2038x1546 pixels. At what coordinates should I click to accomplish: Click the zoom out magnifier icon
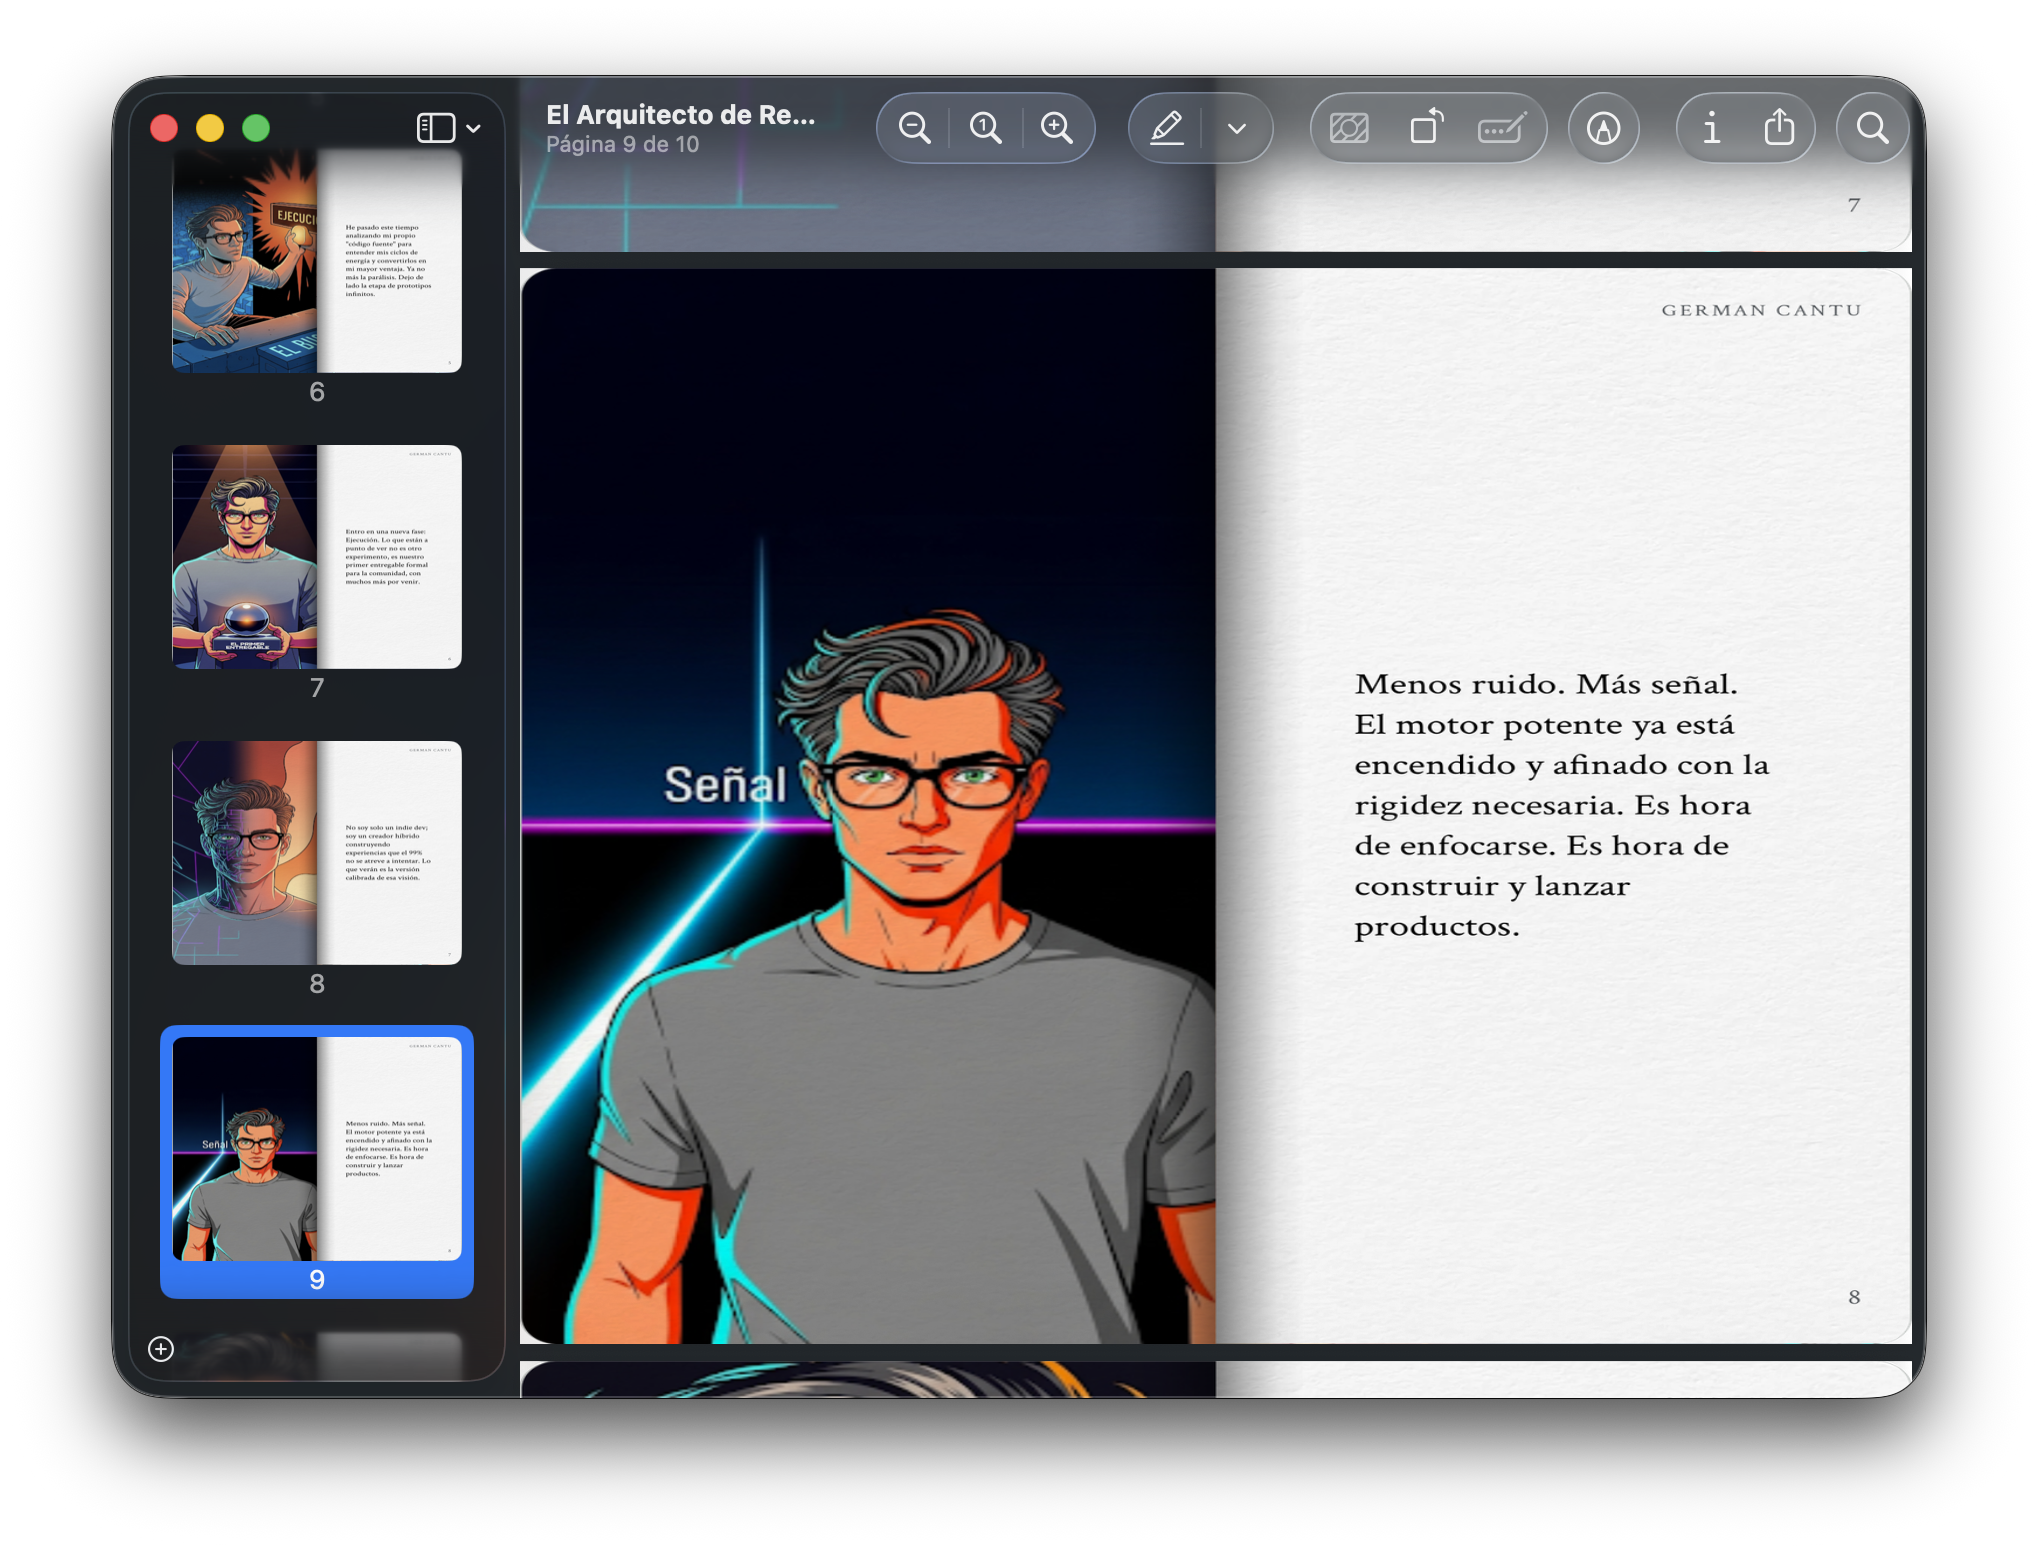[914, 128]
